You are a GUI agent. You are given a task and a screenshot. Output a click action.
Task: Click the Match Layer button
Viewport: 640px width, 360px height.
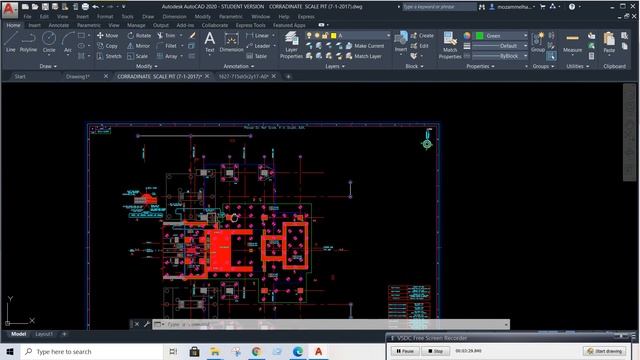pos(364,56)
